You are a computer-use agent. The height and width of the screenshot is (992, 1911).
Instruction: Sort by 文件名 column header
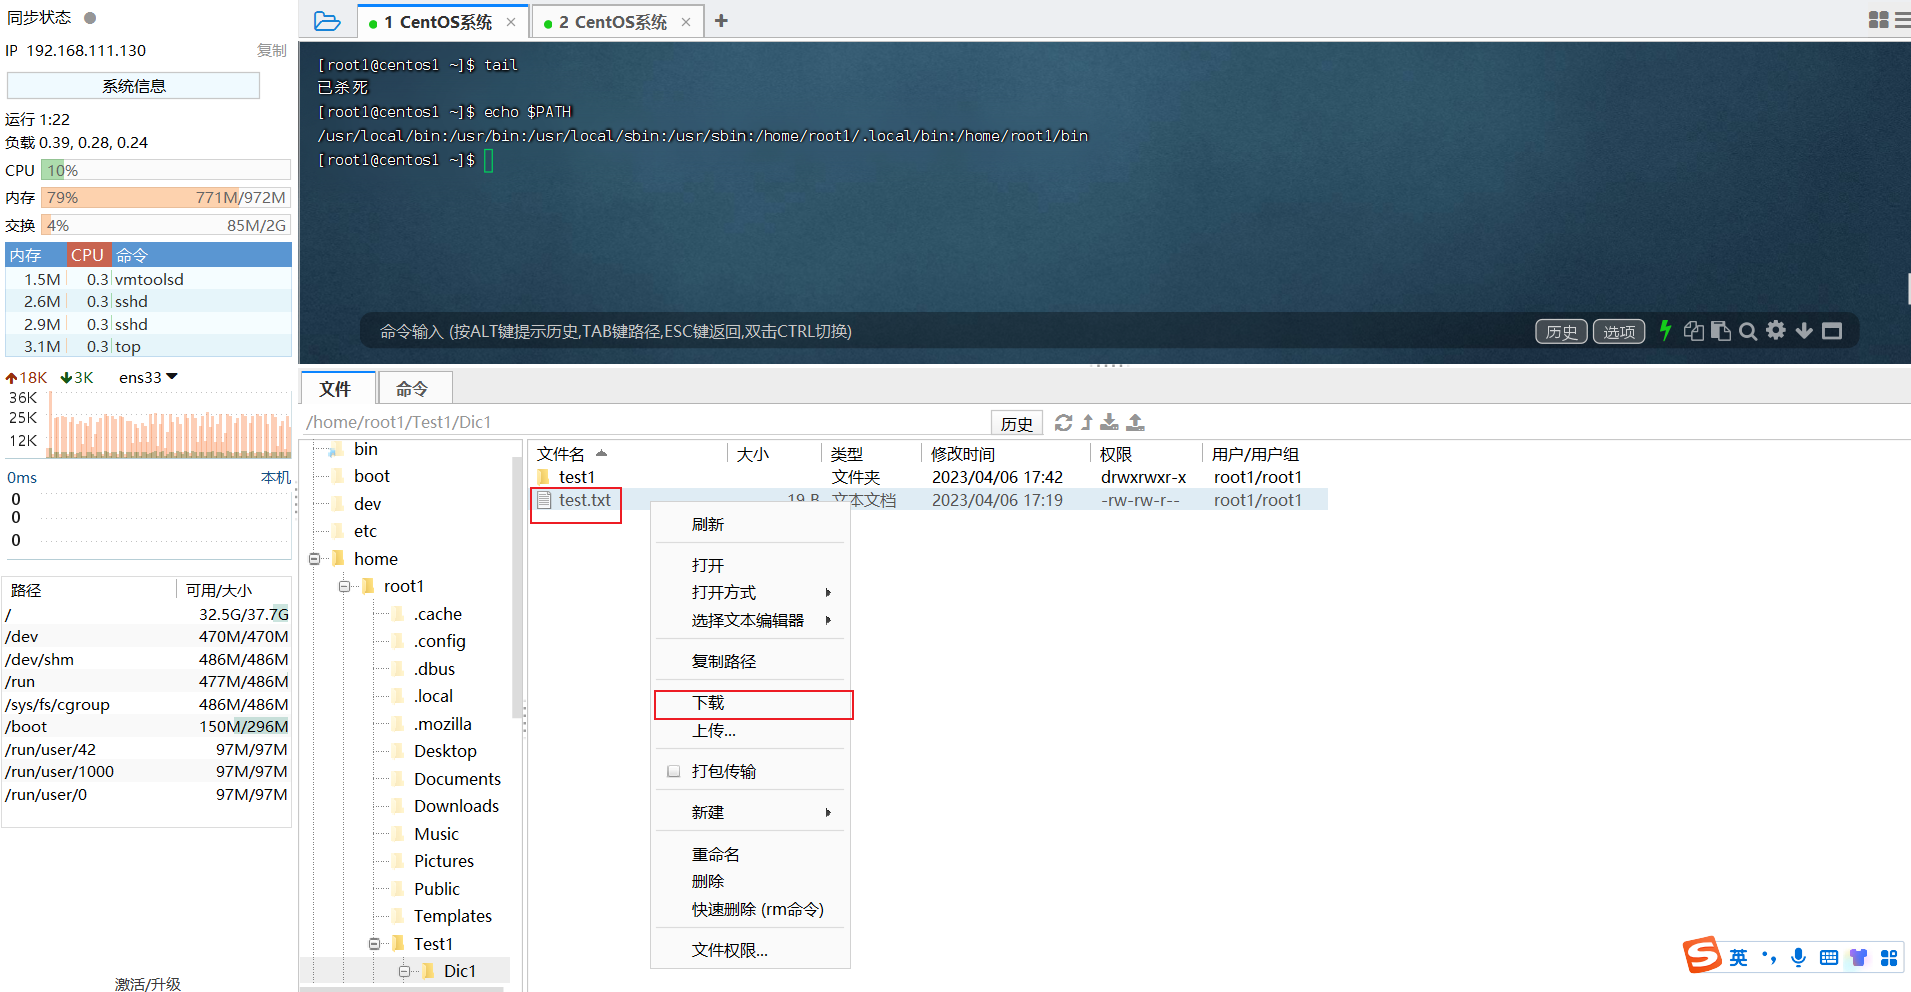click(x=560, y=454)
